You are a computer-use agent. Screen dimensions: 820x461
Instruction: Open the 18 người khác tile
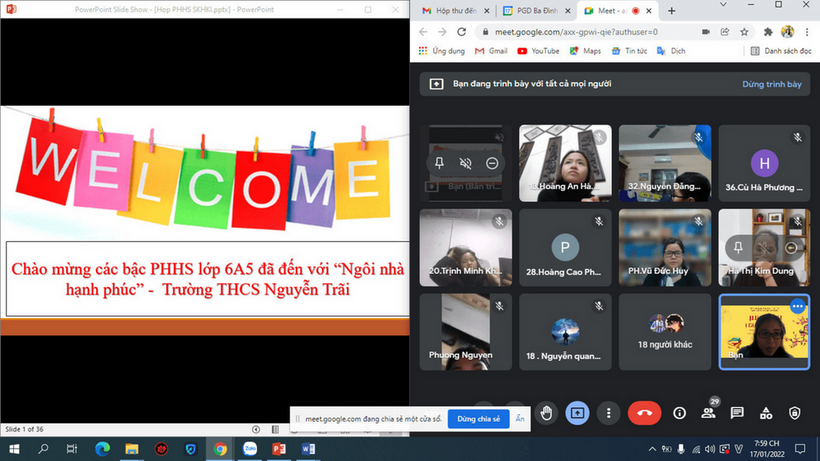click(665, 332)
